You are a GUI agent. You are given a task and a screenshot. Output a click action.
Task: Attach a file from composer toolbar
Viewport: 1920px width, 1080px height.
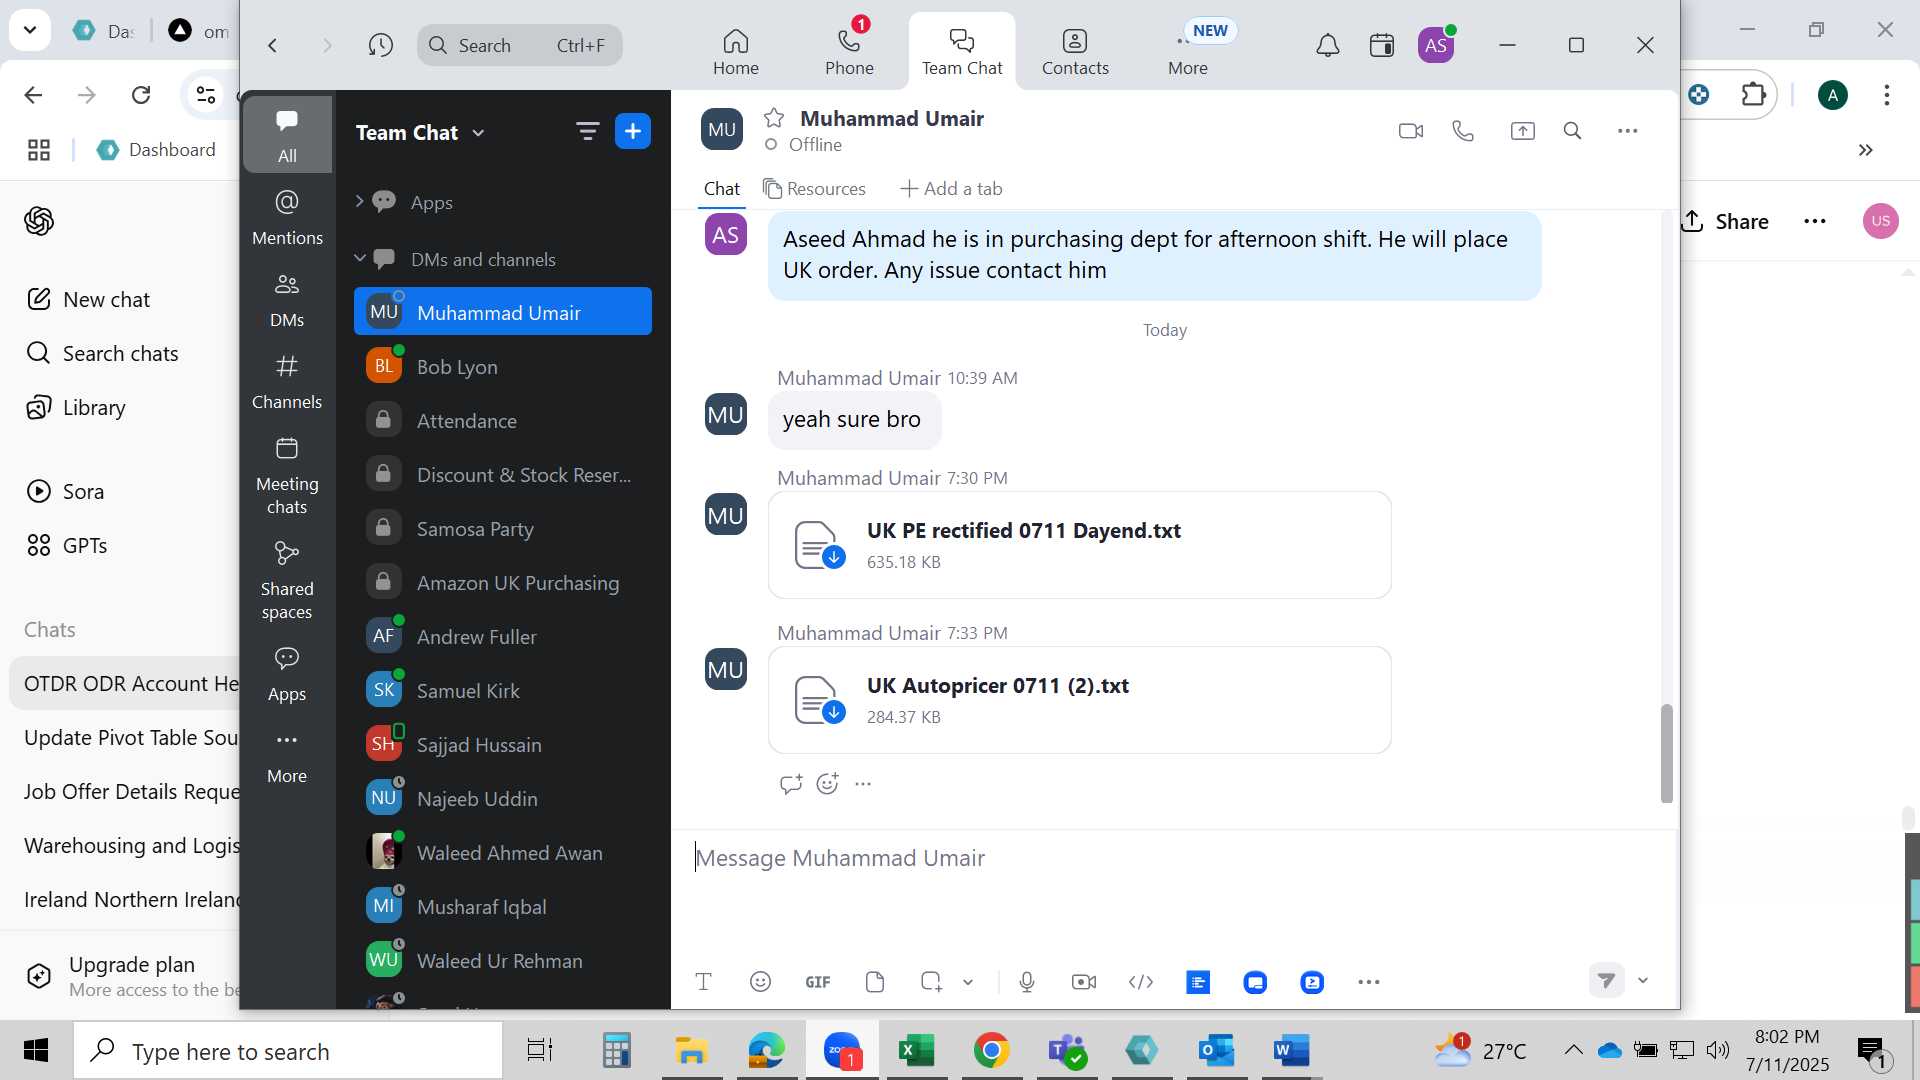[x=875, y=982]
